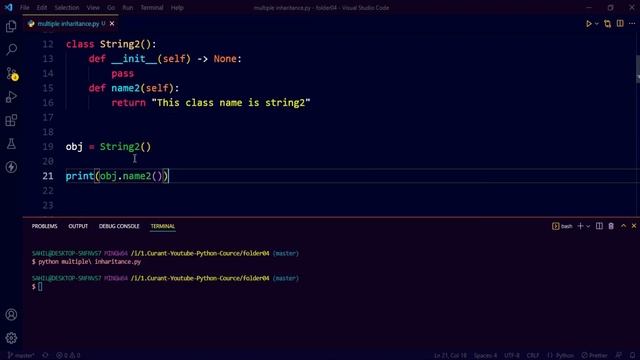This screenshot has width=640, height=360.
Task: Click the master branch in status bar
Action: 21,356
